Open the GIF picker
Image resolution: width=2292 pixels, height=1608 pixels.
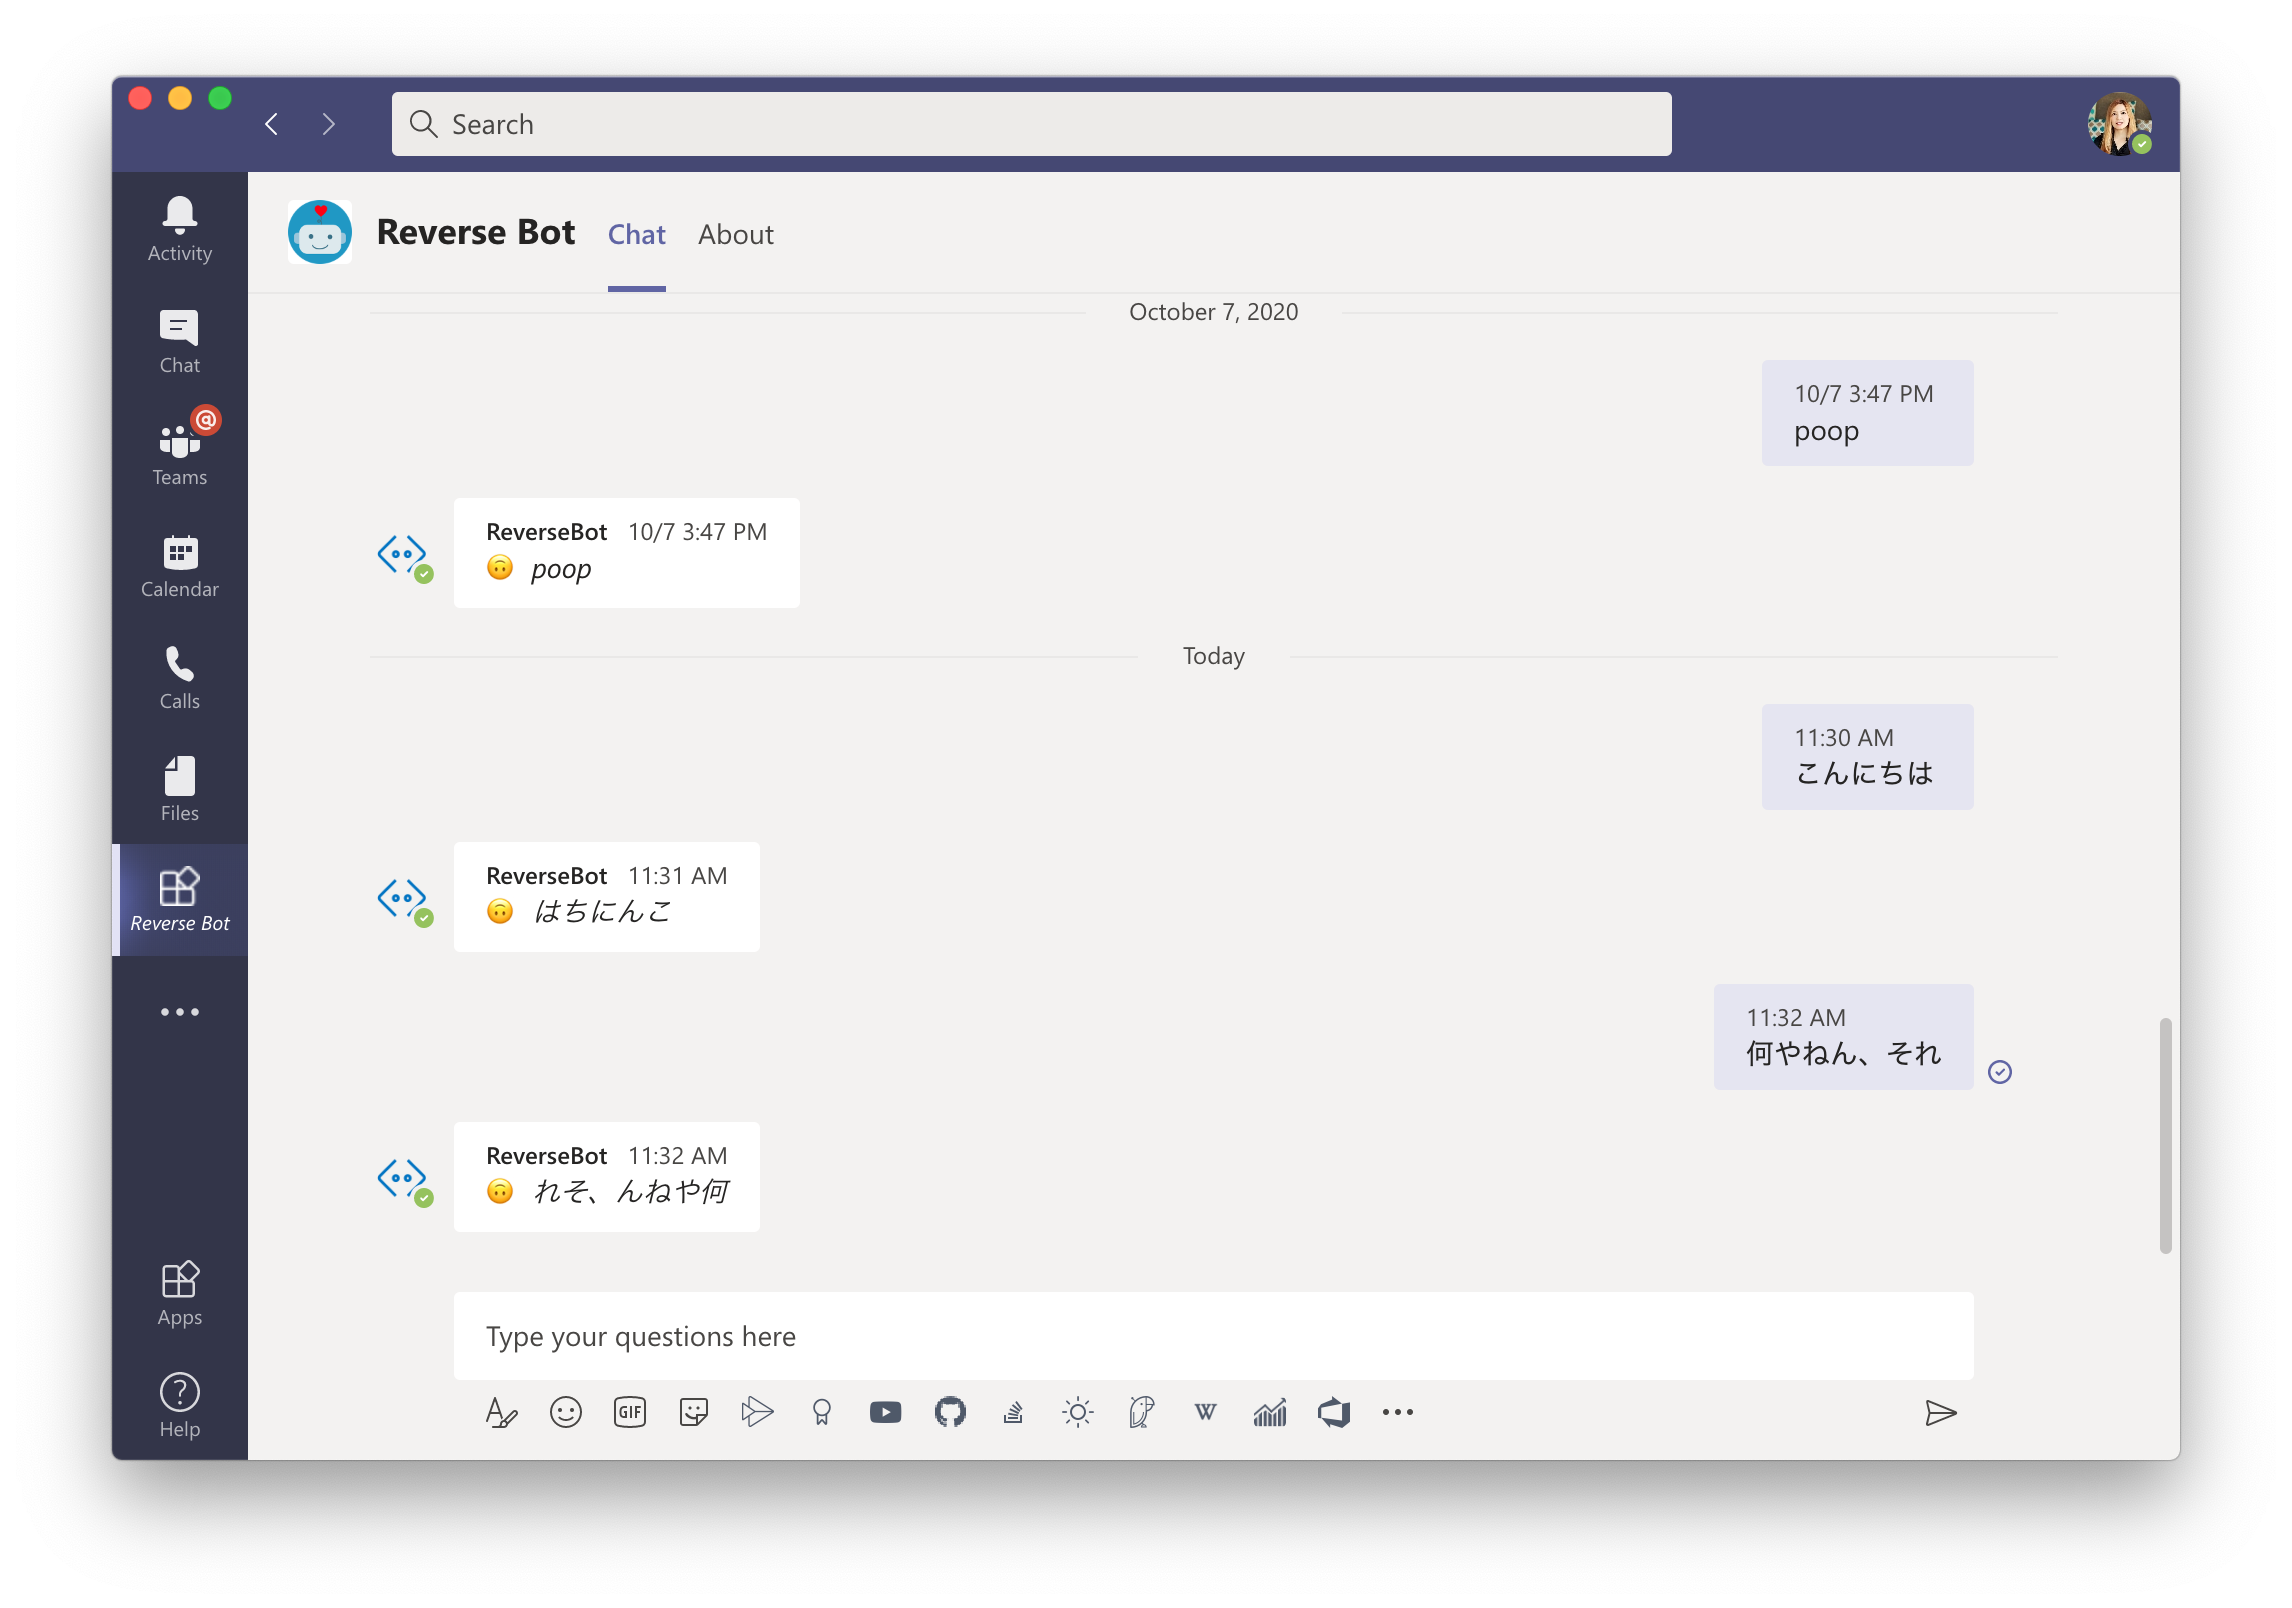pyautogui.click(x=629, y=1412)
